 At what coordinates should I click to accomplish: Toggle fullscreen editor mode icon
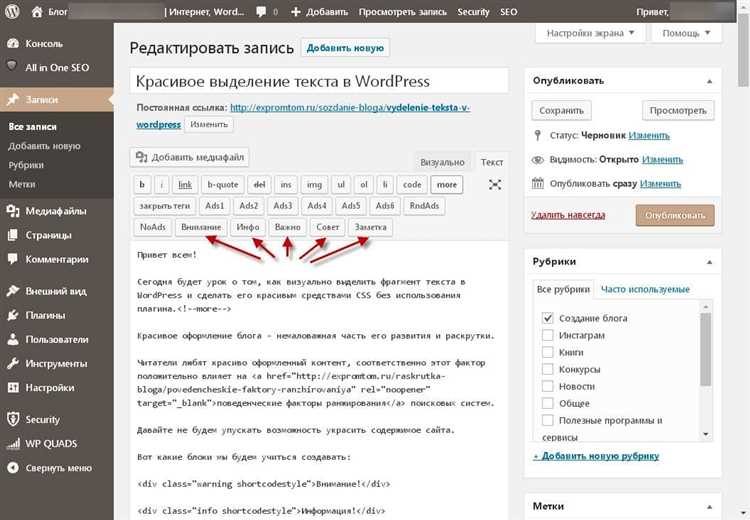[494, 184]
